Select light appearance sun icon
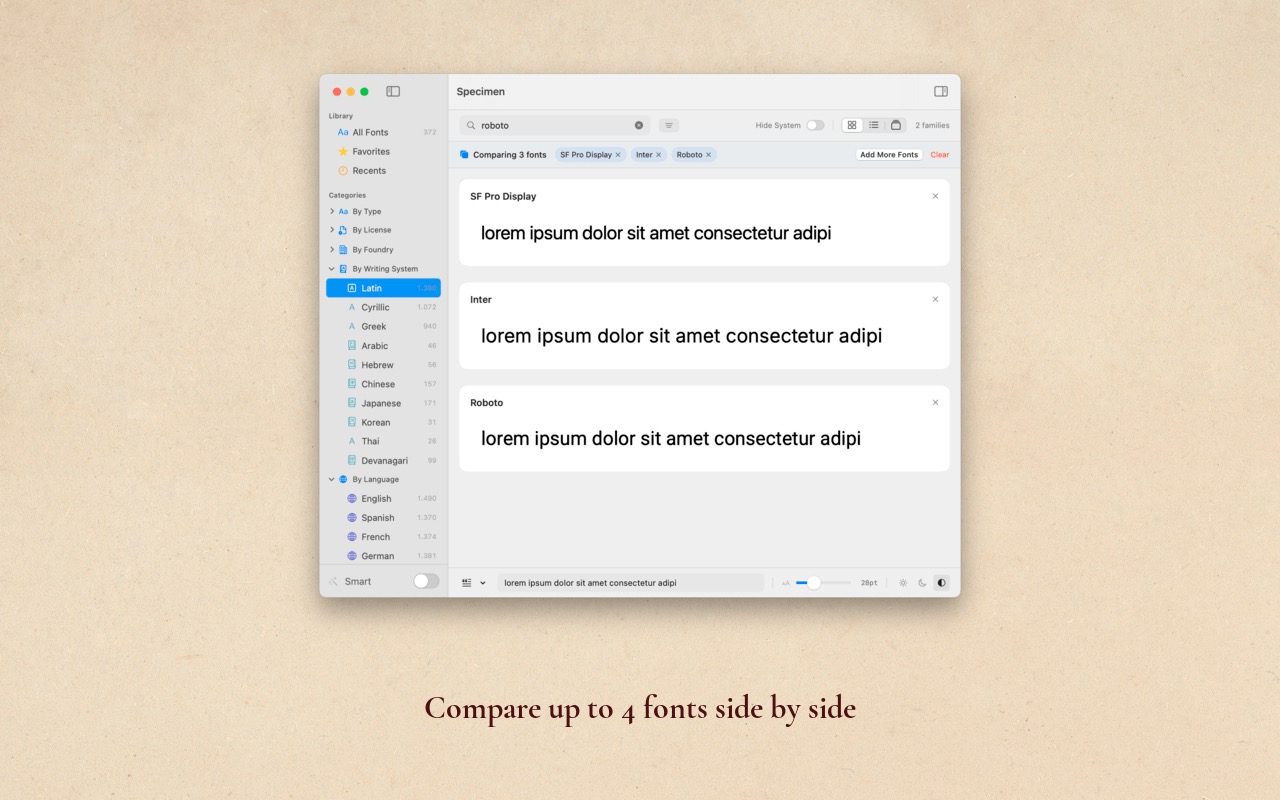Viewport: 1280px width, 800px height. [903, 582]
